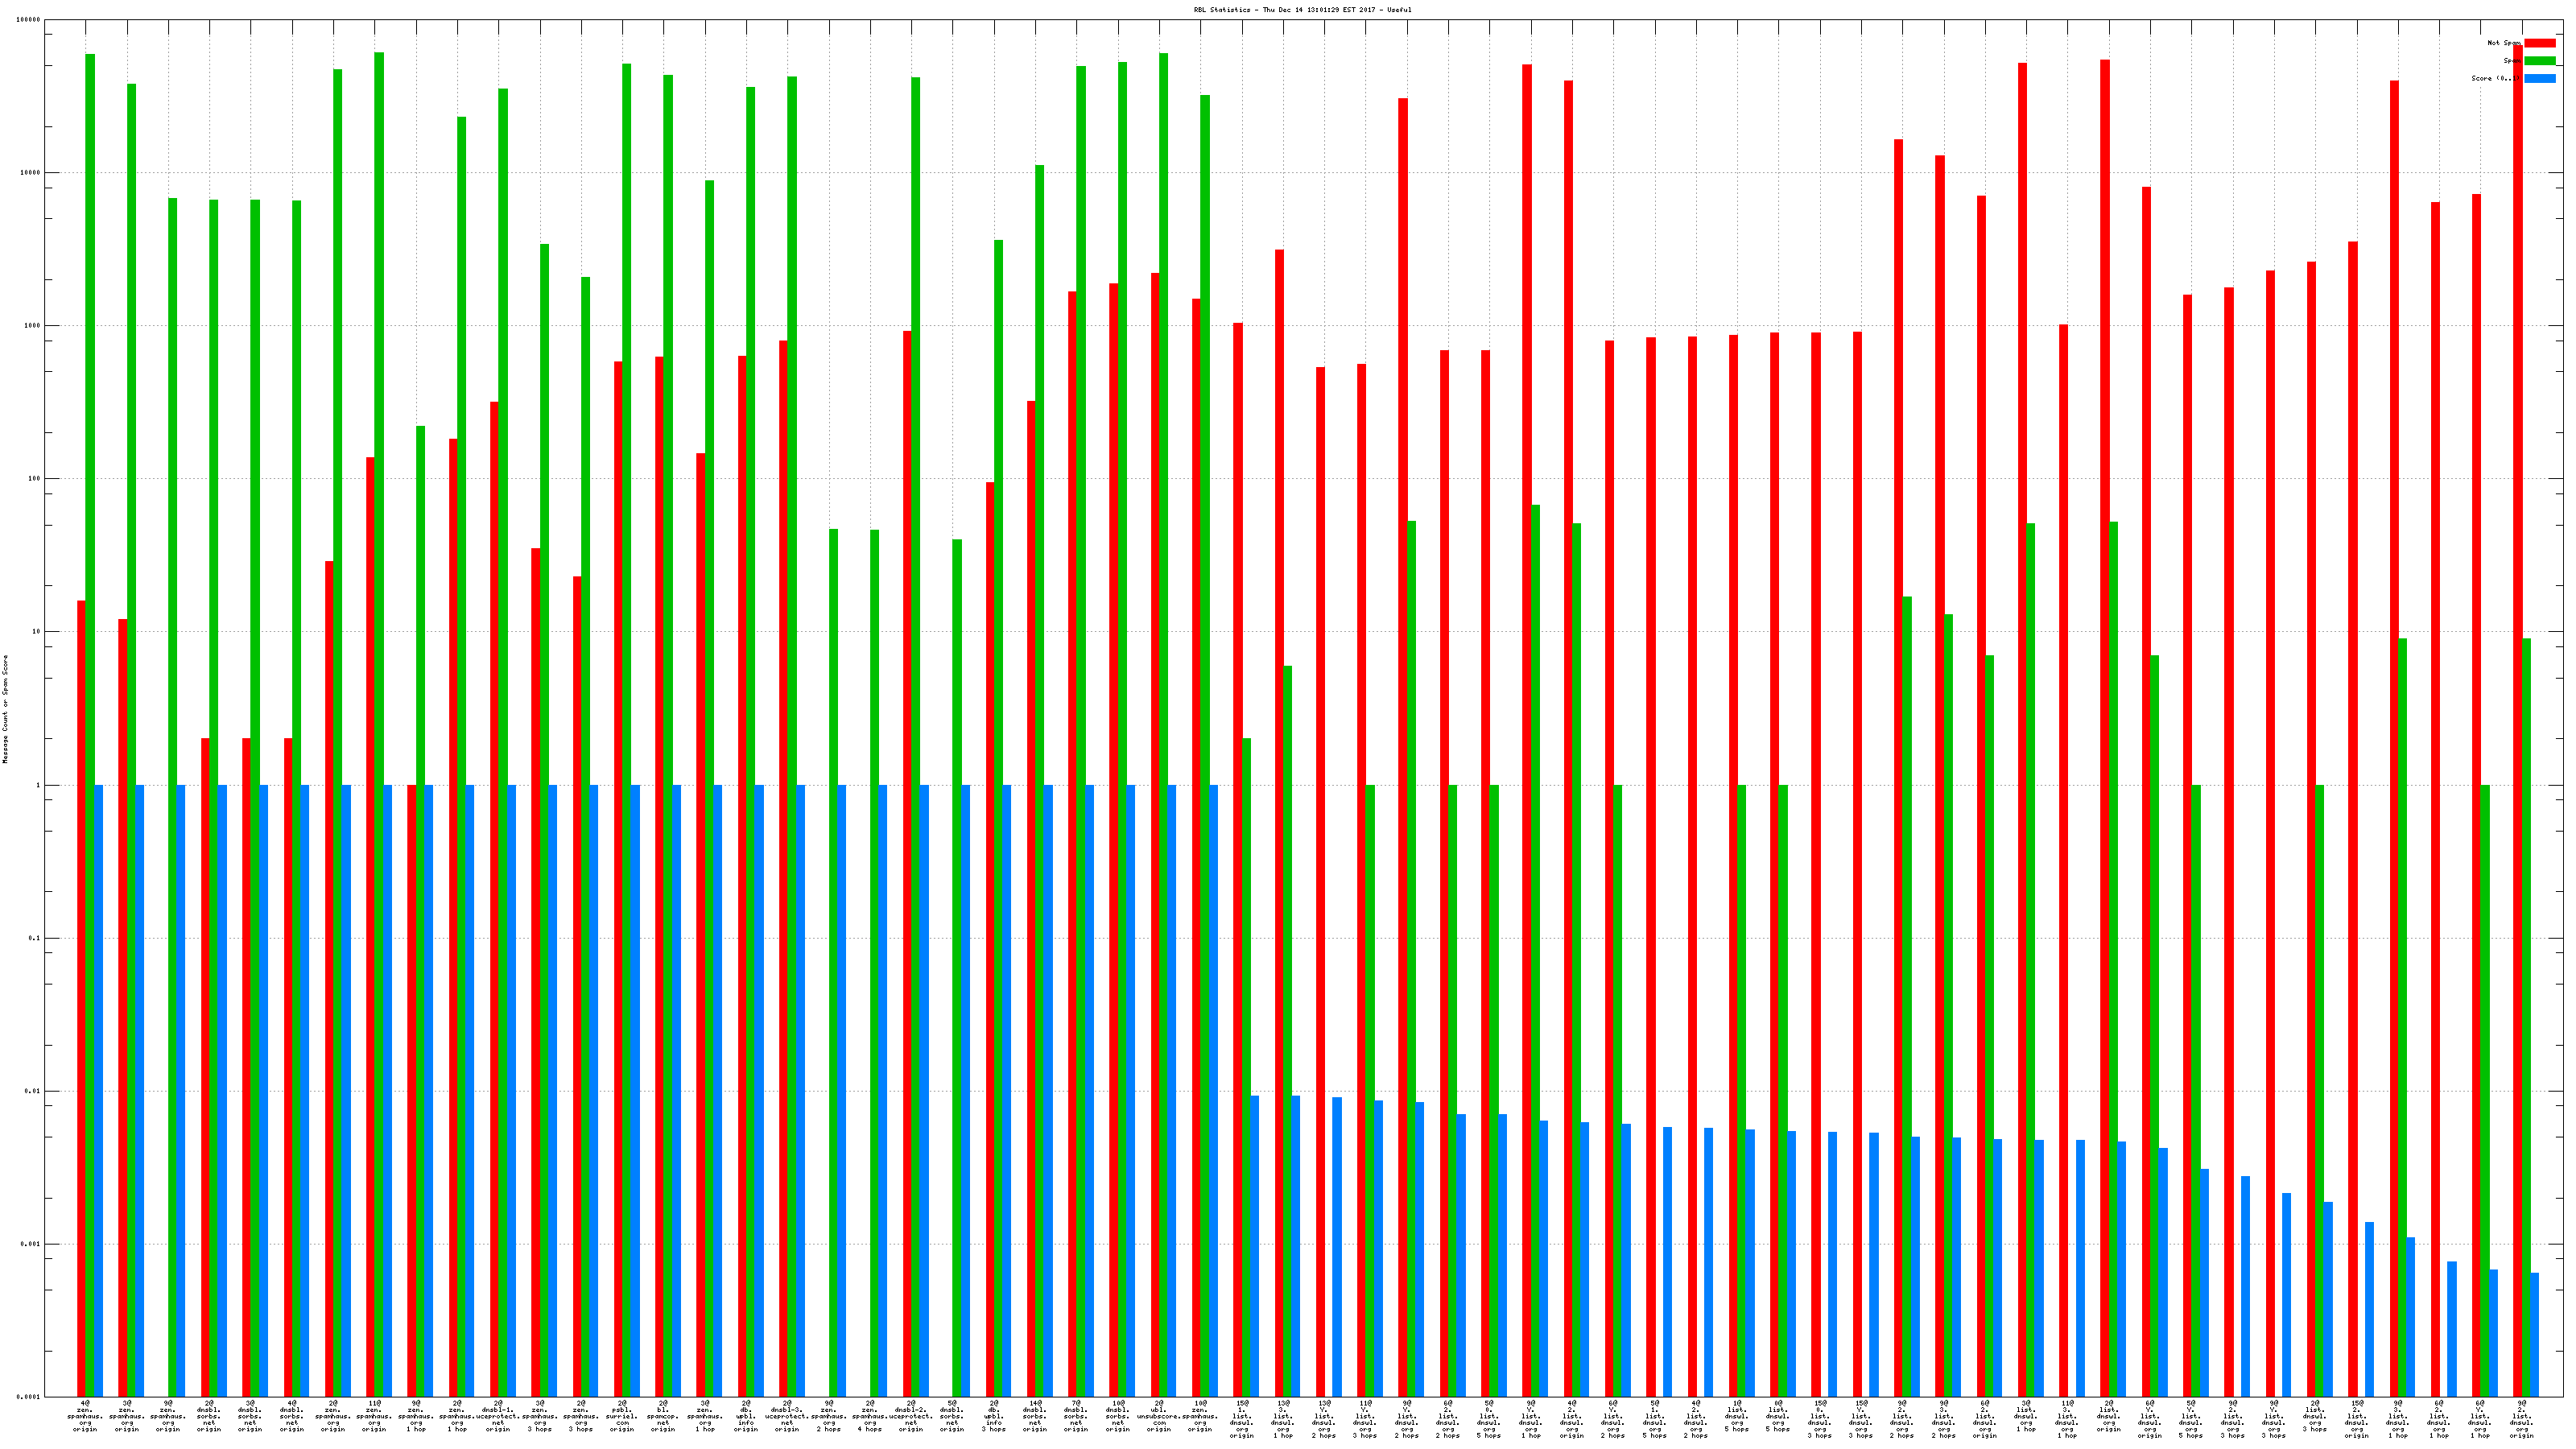Click the bl.spamcop.net origin axis label
This screenshot has height=1449, width=2576.
(663, 1416)
